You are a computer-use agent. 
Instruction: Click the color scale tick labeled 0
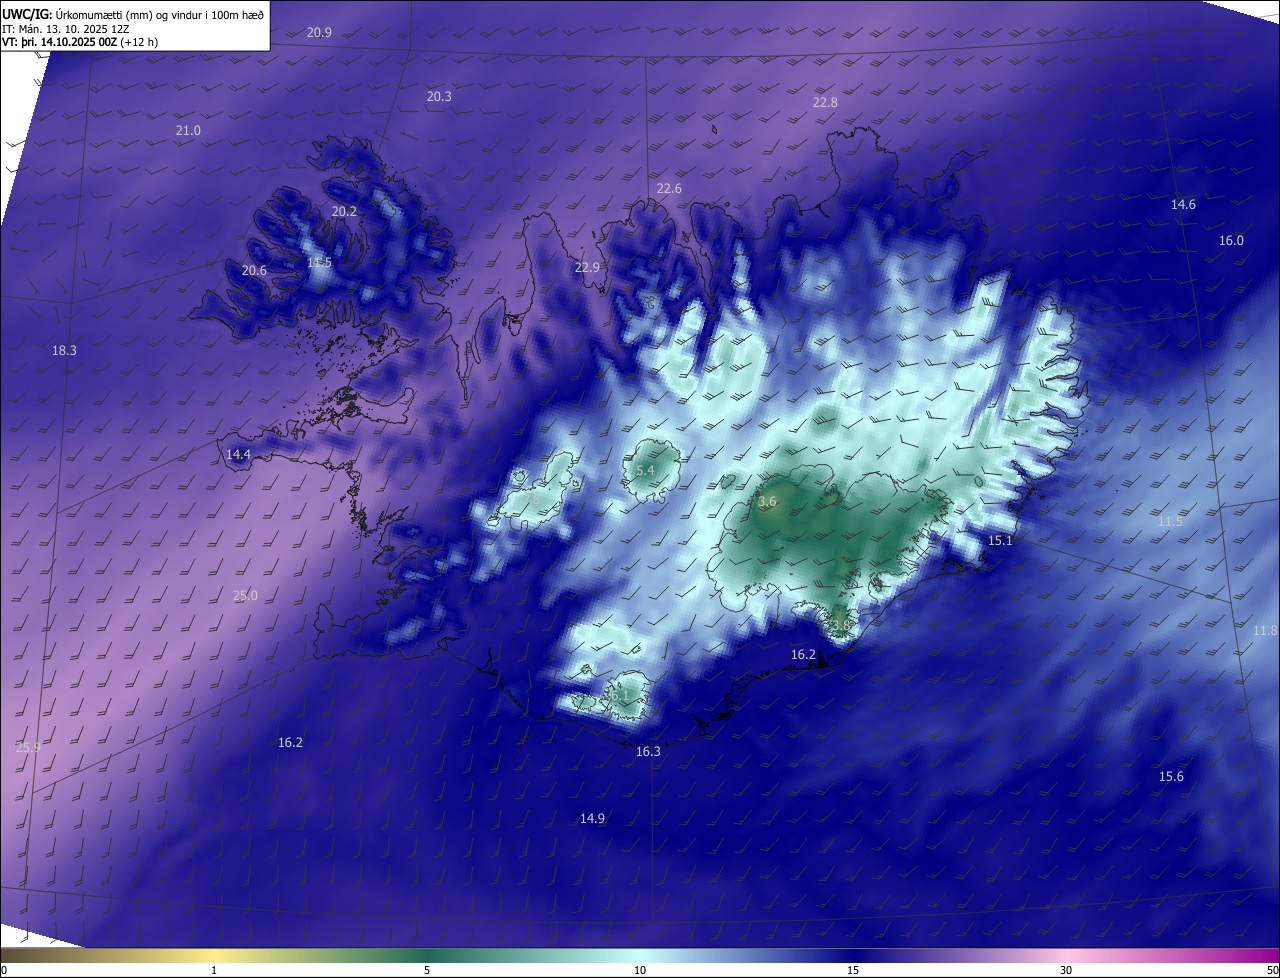(x=4, y=970)
